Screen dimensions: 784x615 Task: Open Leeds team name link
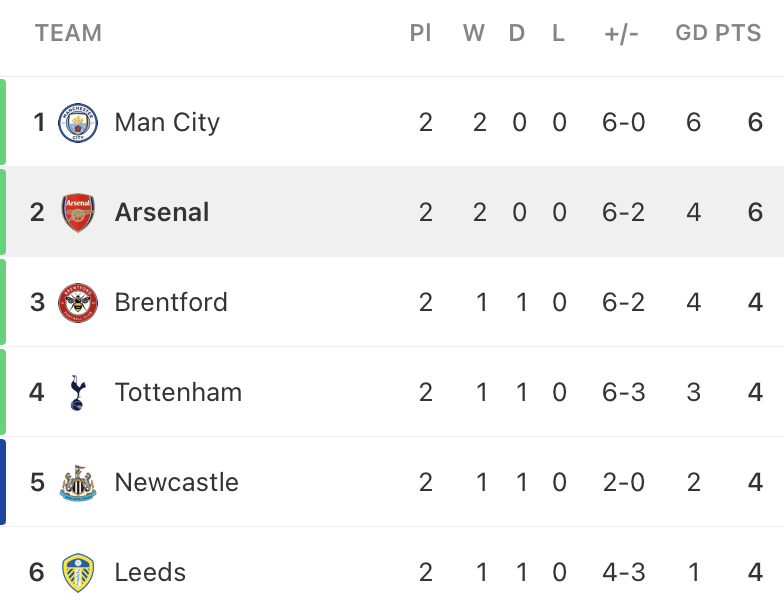click(150, 572)
